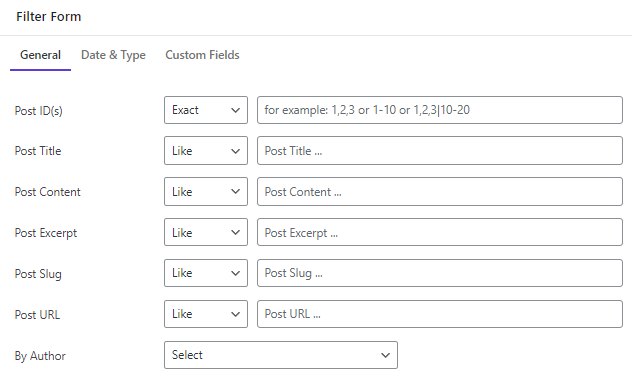Open the Custom Fields tab
This screenshot has width=632, height=381.
coord(202,55)
